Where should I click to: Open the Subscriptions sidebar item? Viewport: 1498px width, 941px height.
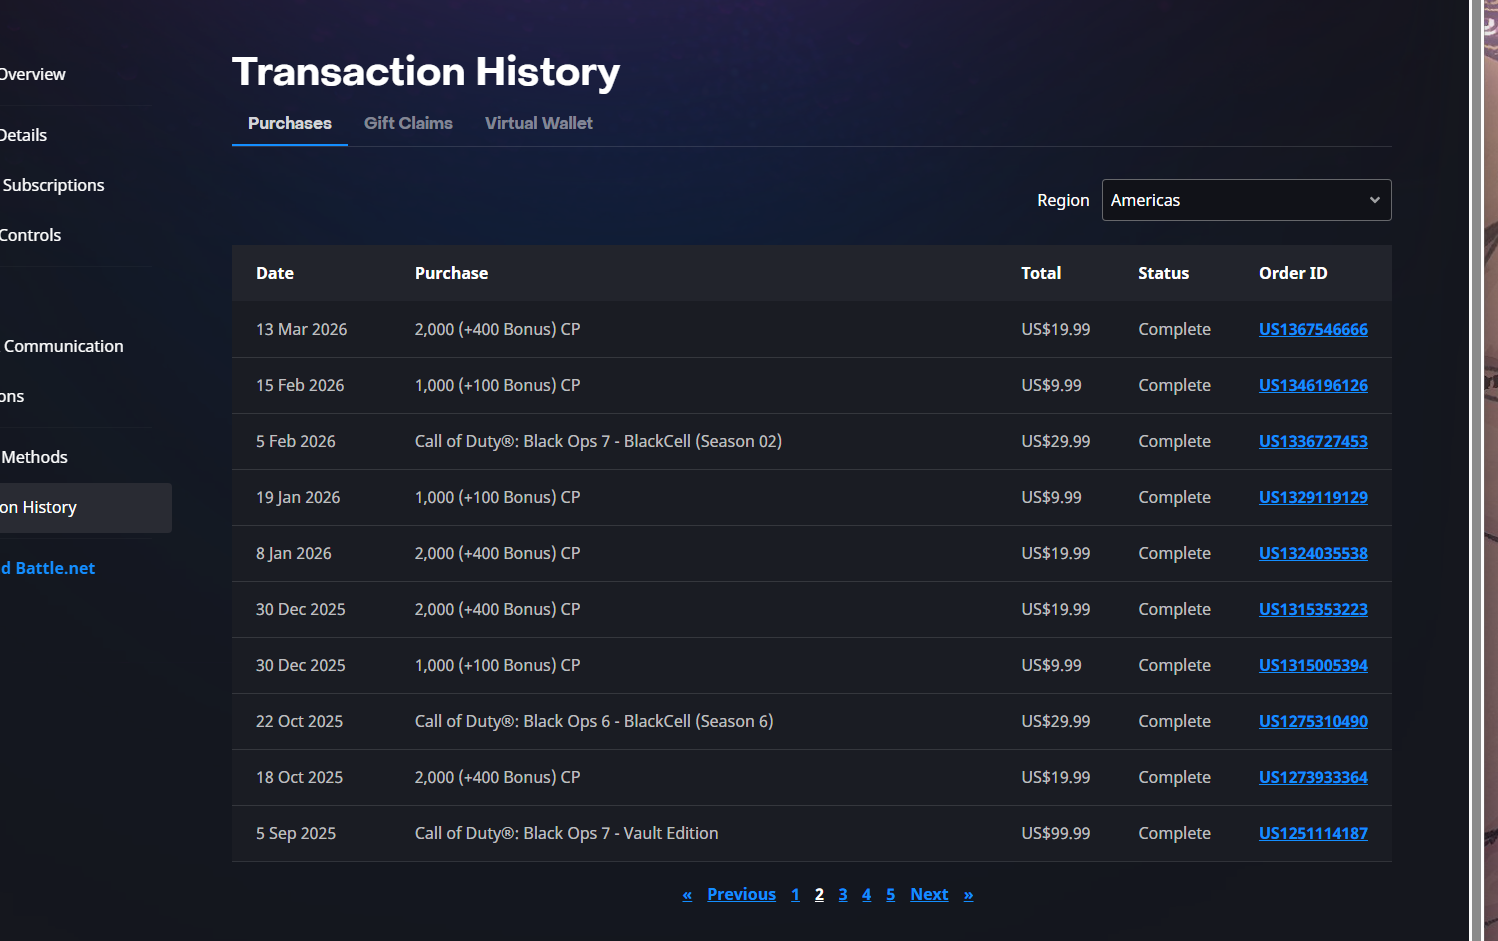point(53,185)
